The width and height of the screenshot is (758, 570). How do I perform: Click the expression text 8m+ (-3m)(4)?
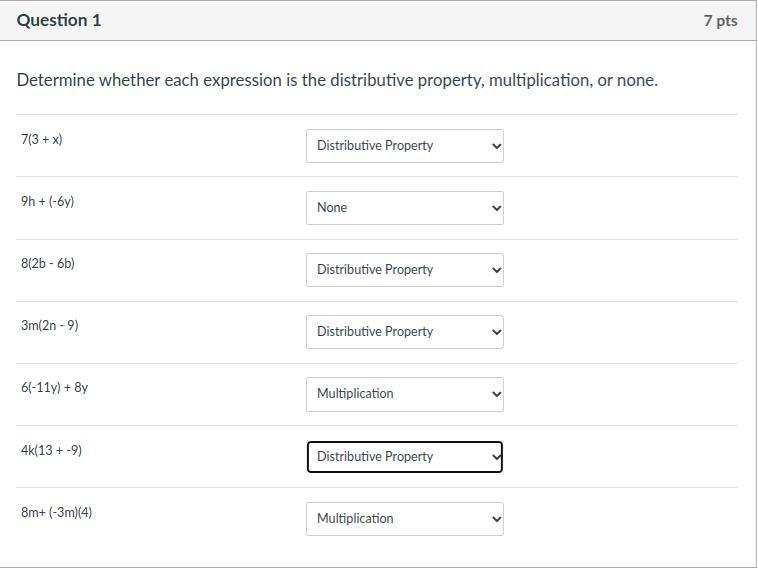coord(57,513)
